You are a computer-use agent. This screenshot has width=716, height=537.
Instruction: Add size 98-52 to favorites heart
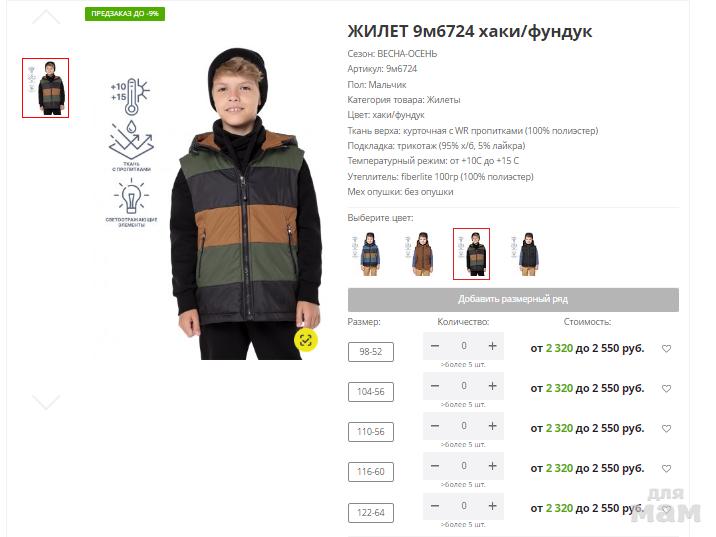[x=666, y=349]
